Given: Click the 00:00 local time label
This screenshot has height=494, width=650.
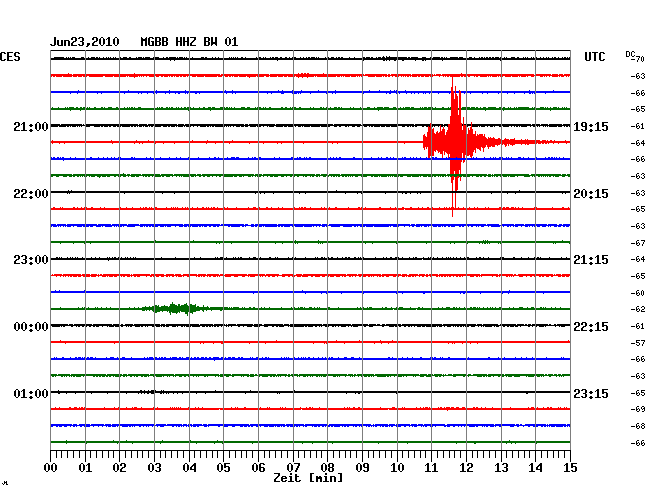Looking at the screenshot, I should pyautogui.click(x=31, y=327).
